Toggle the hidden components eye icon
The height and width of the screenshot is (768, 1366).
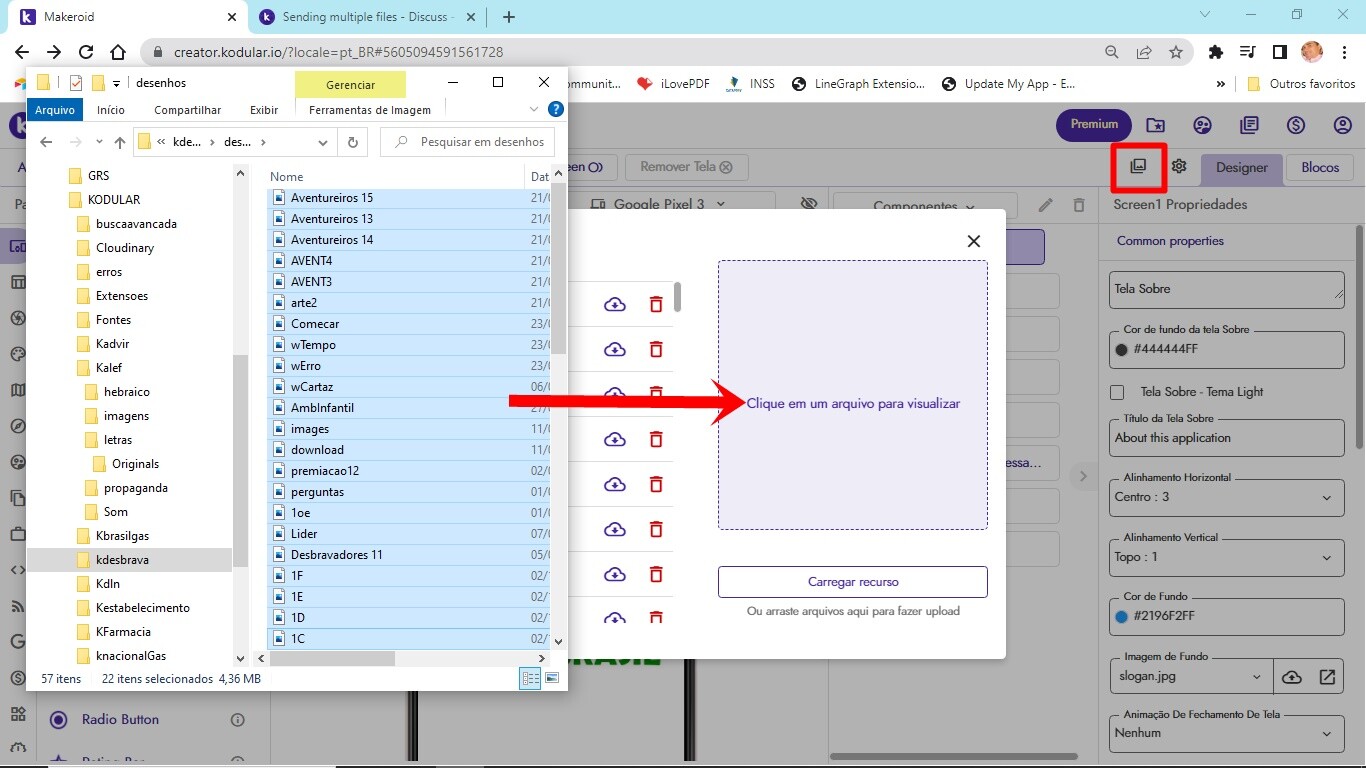coord(809,204)
